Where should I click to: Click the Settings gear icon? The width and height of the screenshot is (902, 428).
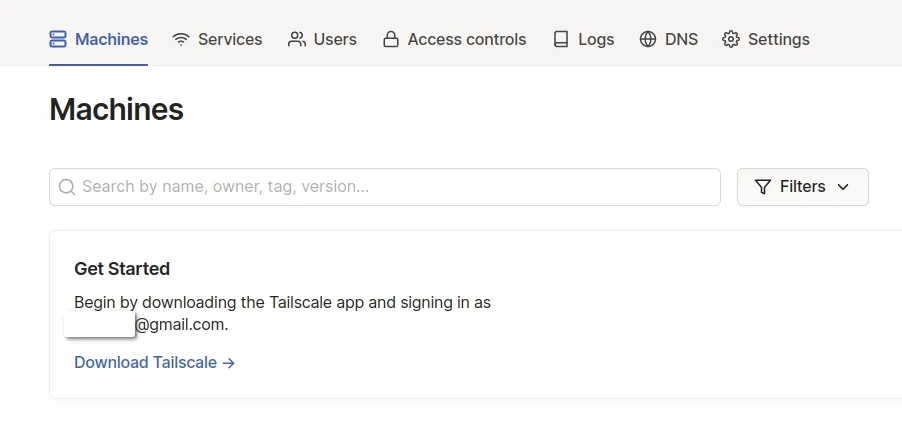pos(731,40)
